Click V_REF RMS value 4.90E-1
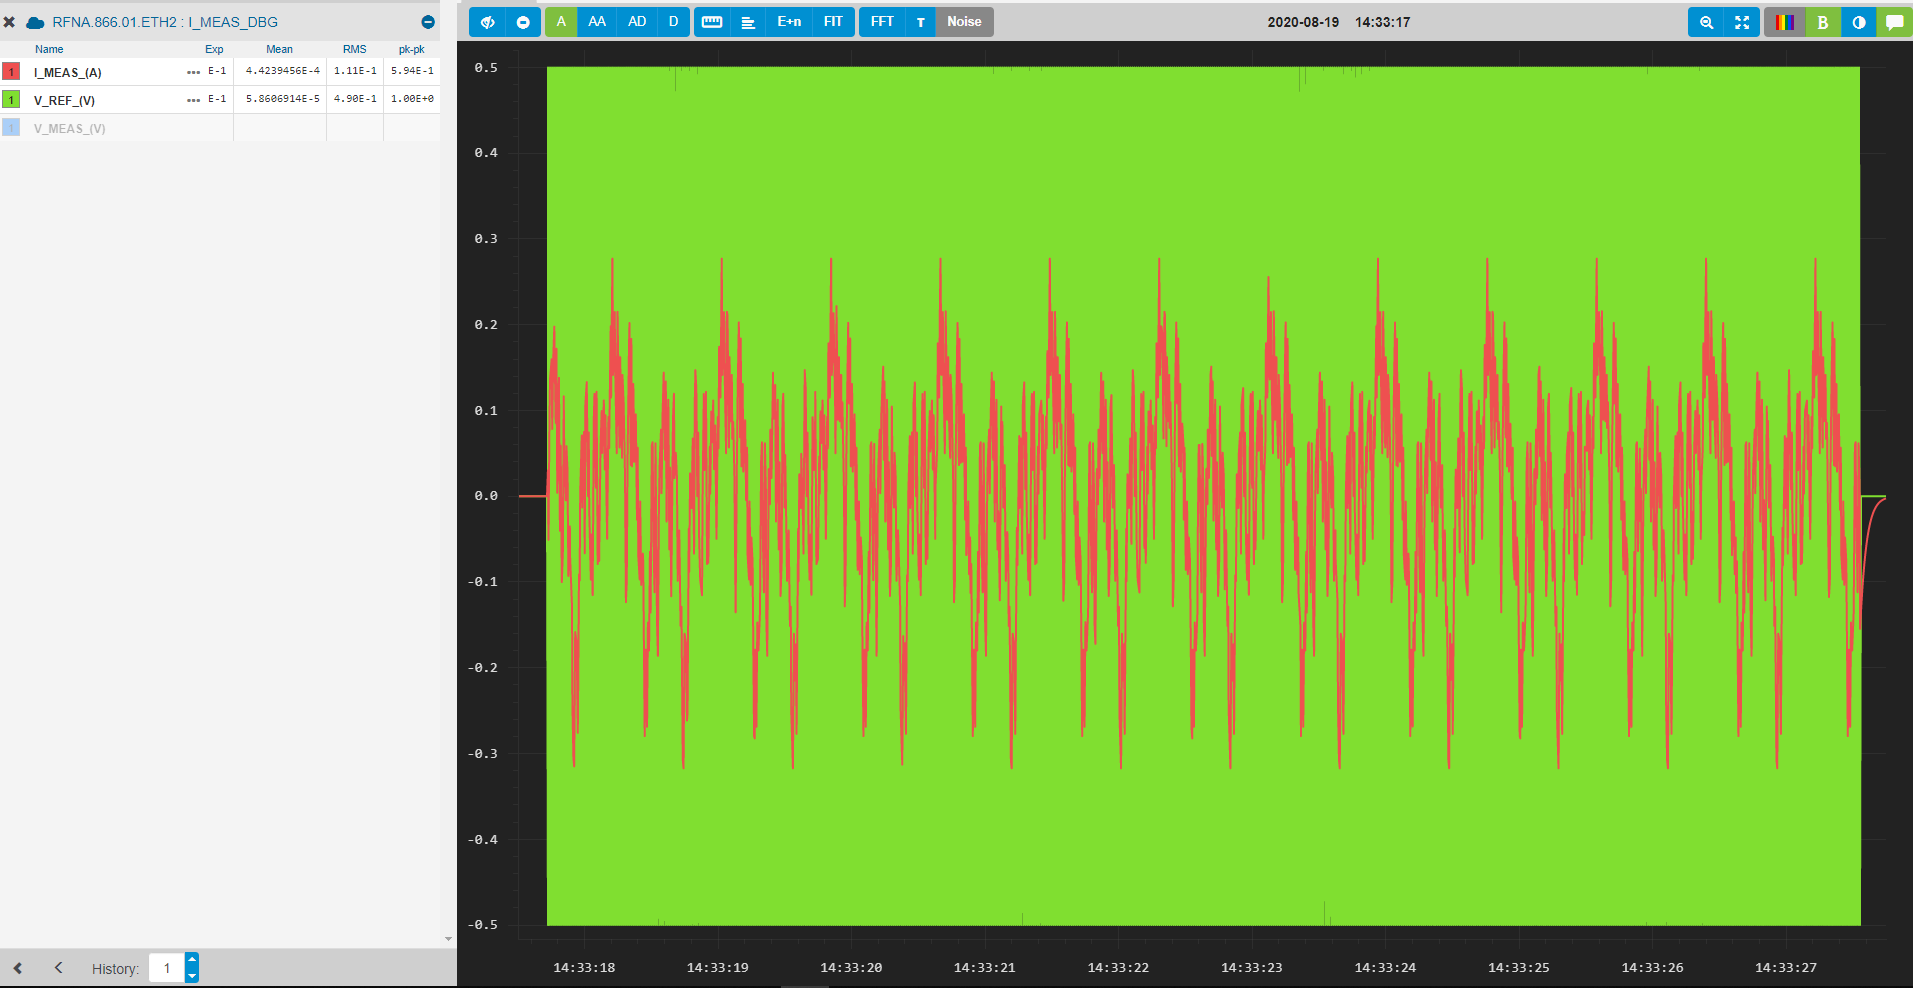 click(355, 99)
